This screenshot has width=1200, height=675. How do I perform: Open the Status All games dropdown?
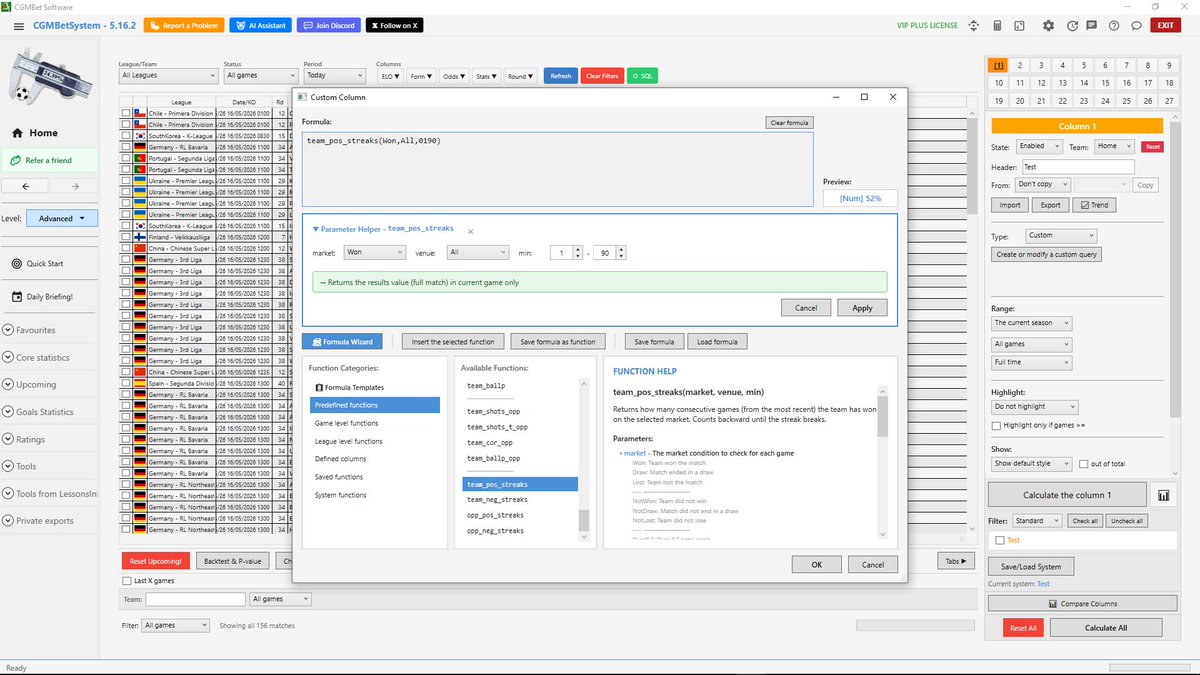pos(261,75)
